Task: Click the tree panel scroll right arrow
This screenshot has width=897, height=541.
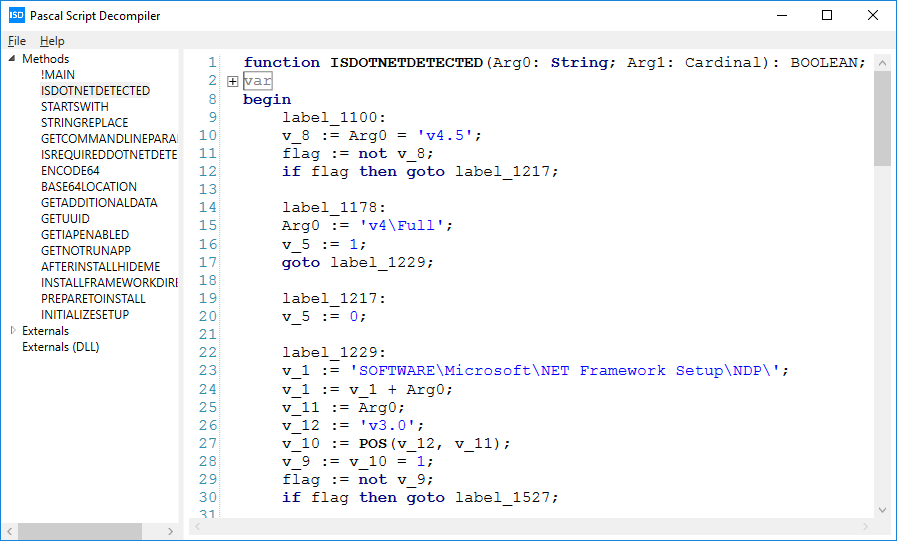Action: [170, 531]
